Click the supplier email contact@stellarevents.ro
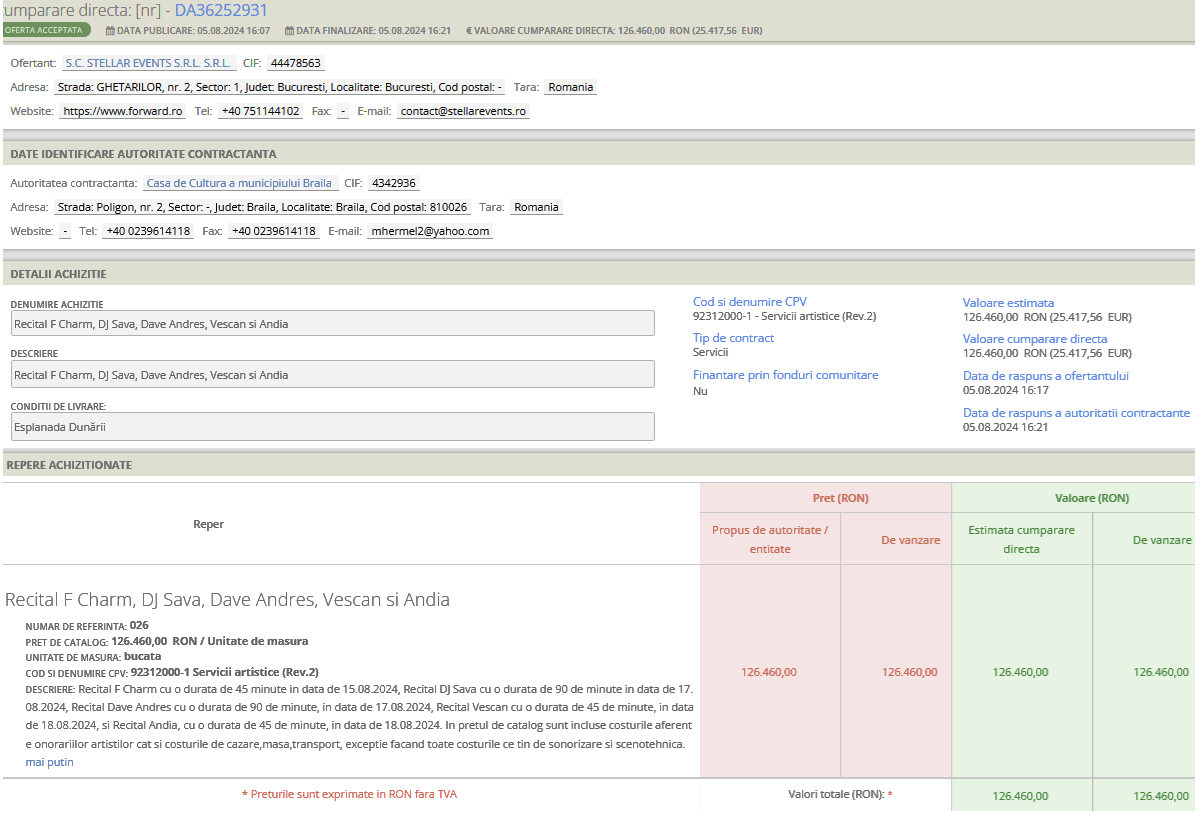This screenshot has width=1201, height=824. [463, 111]
